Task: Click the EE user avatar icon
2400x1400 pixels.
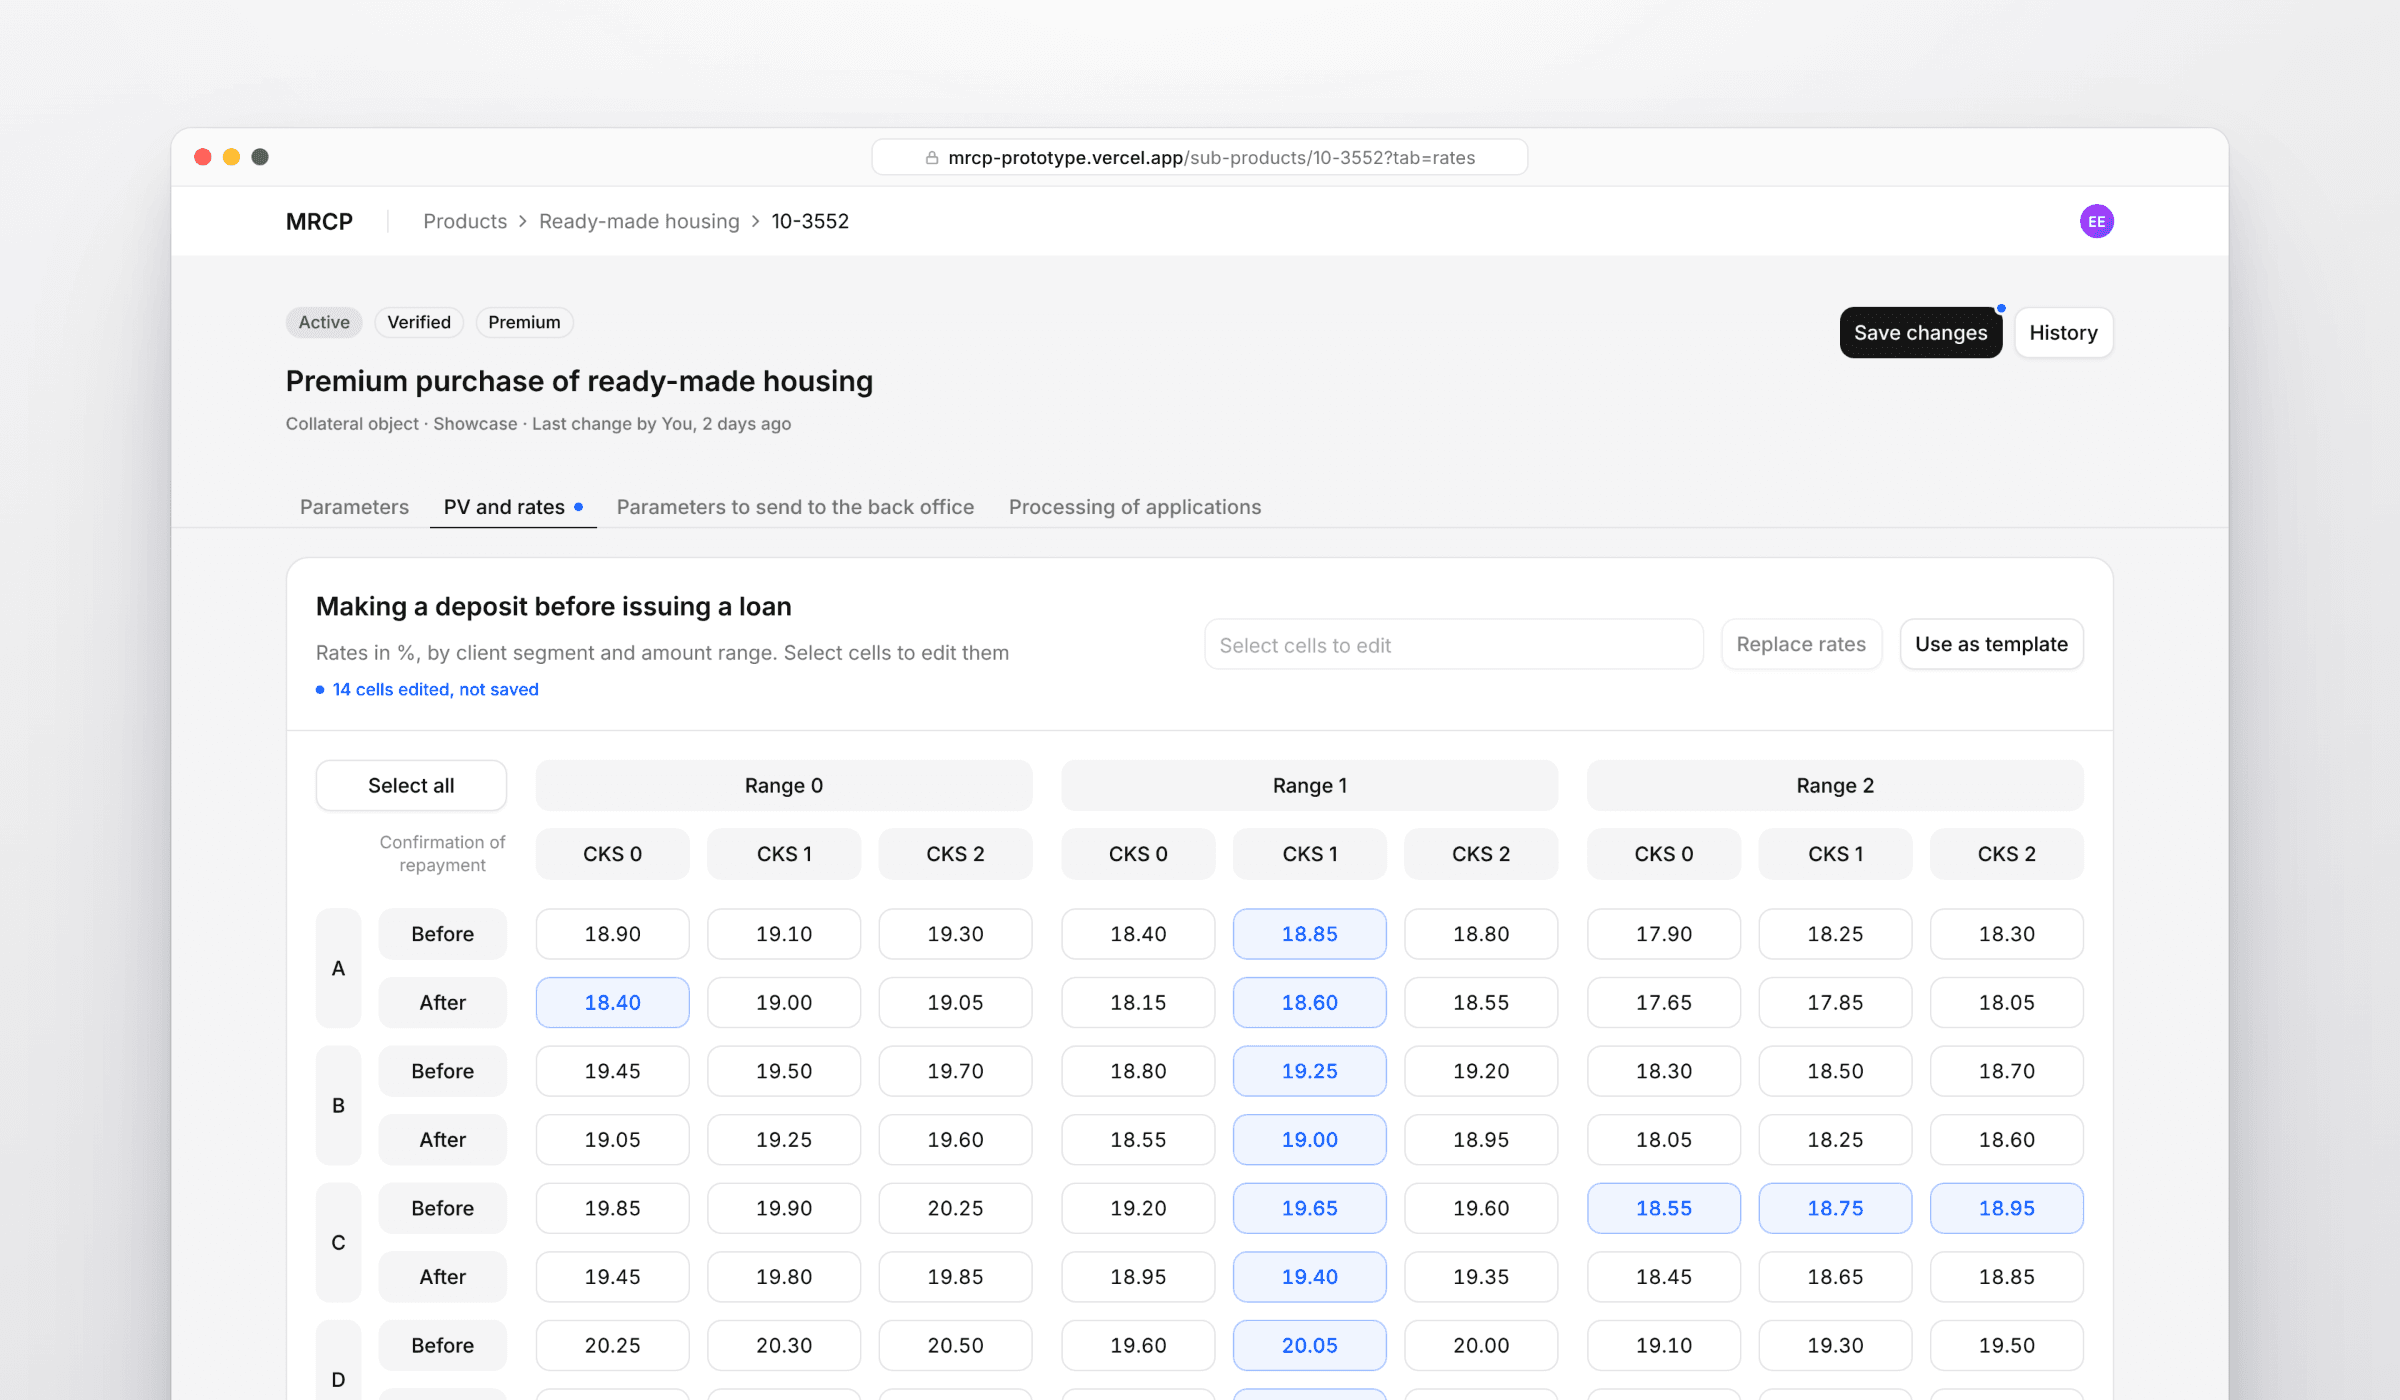Action: [2096, 221]
